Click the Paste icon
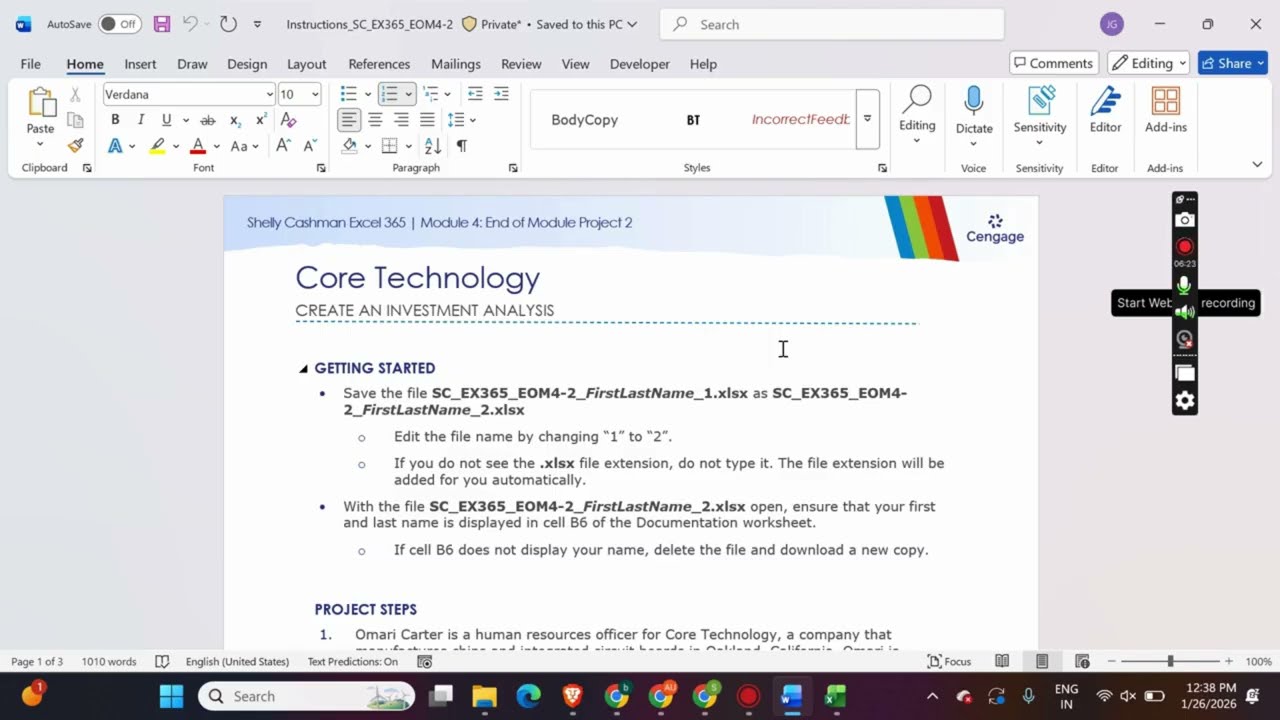 [x=41, y=103]
